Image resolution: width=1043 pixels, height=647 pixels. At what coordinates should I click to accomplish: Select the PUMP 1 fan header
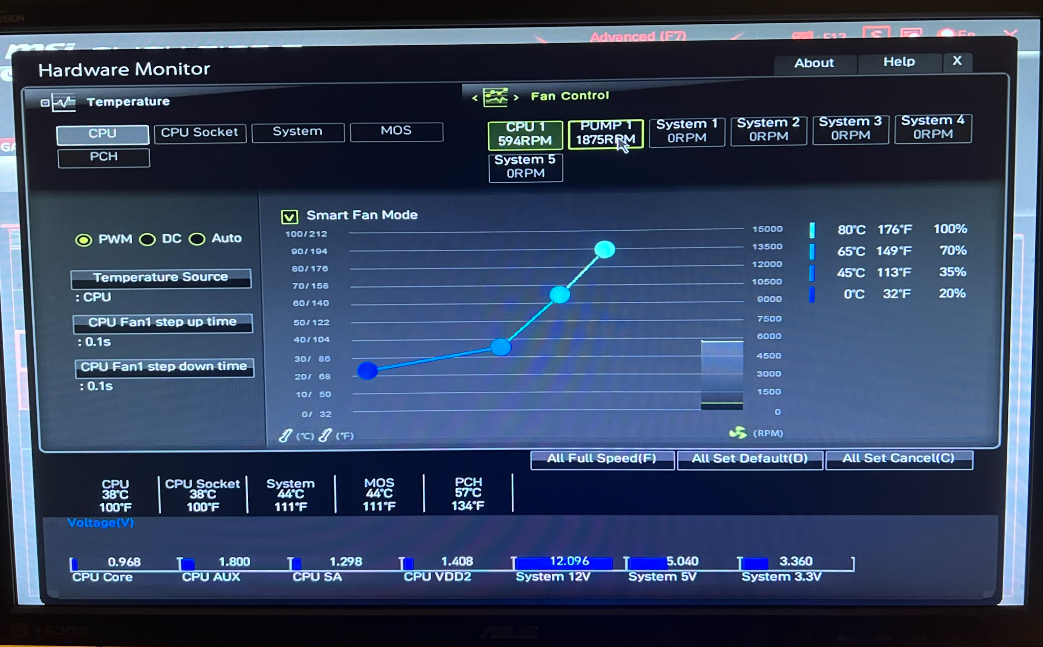(605, 133)
